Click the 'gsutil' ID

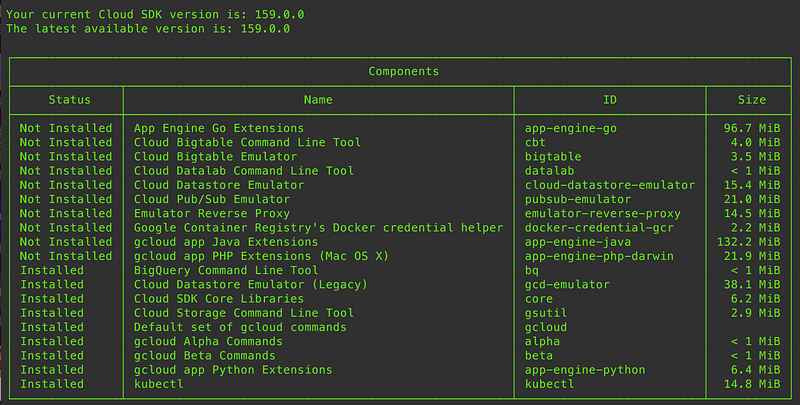tap(546, 314)
